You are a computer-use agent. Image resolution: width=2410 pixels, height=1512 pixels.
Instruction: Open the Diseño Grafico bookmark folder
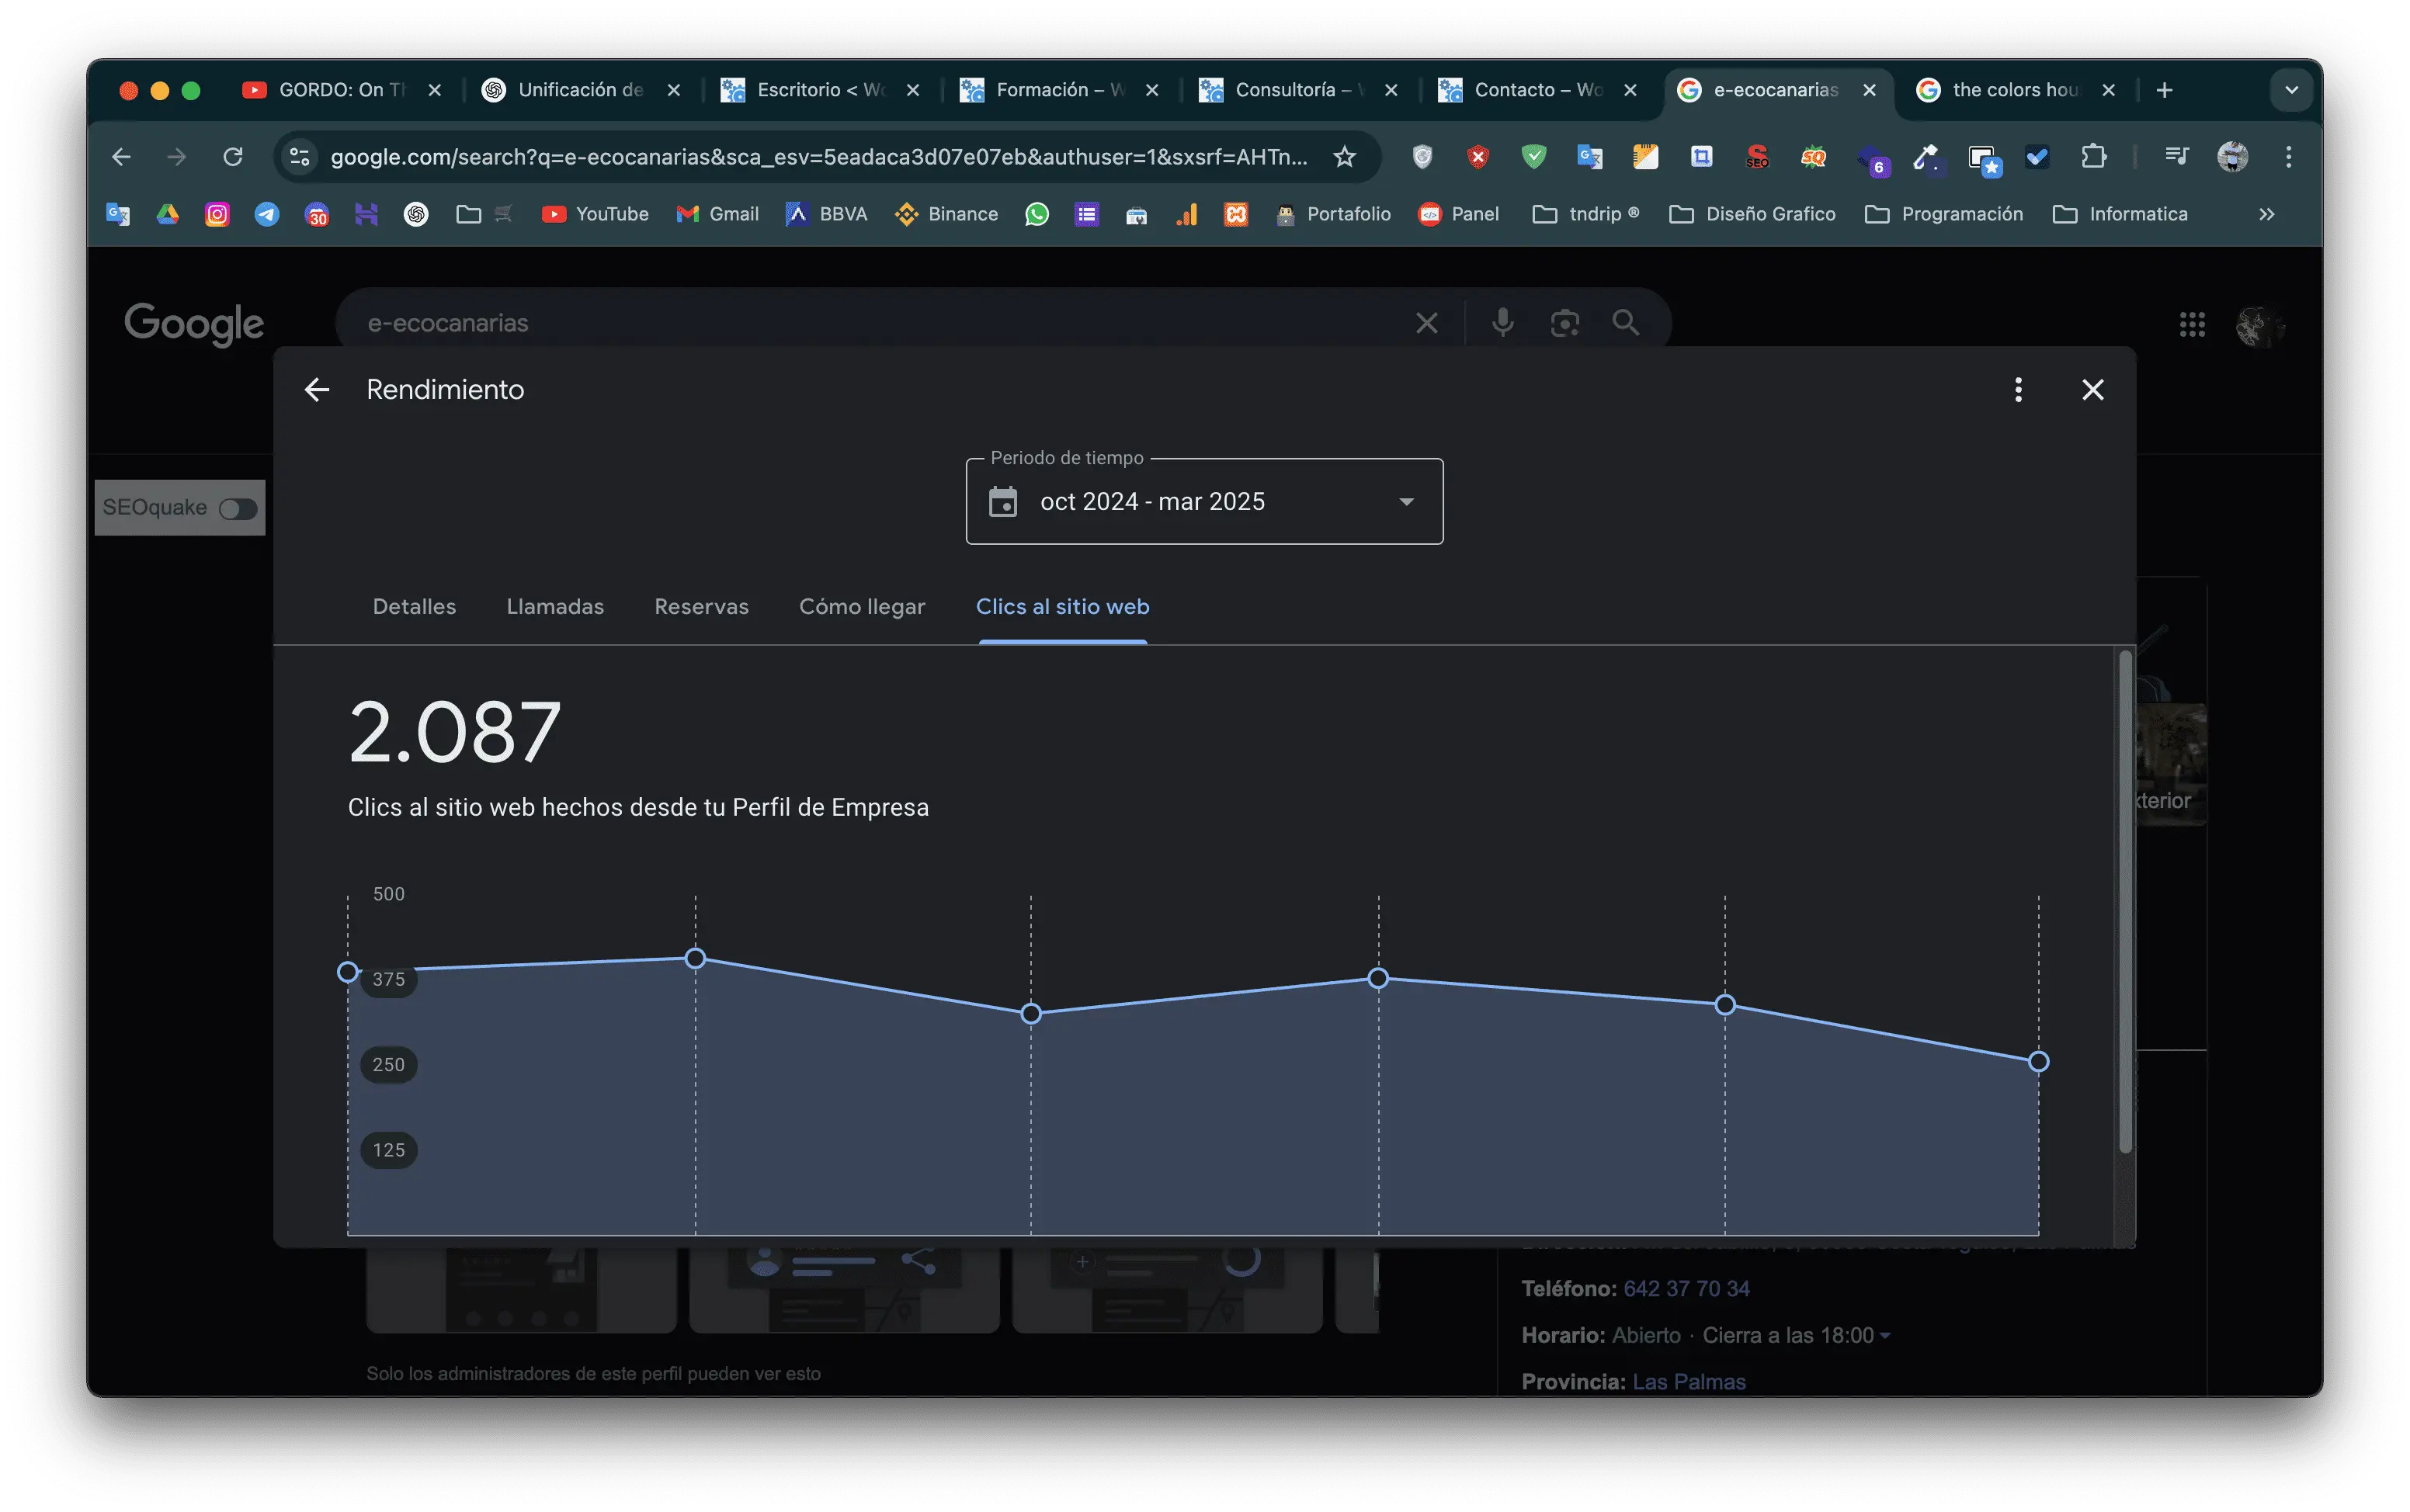click(x=1752, y=214)
